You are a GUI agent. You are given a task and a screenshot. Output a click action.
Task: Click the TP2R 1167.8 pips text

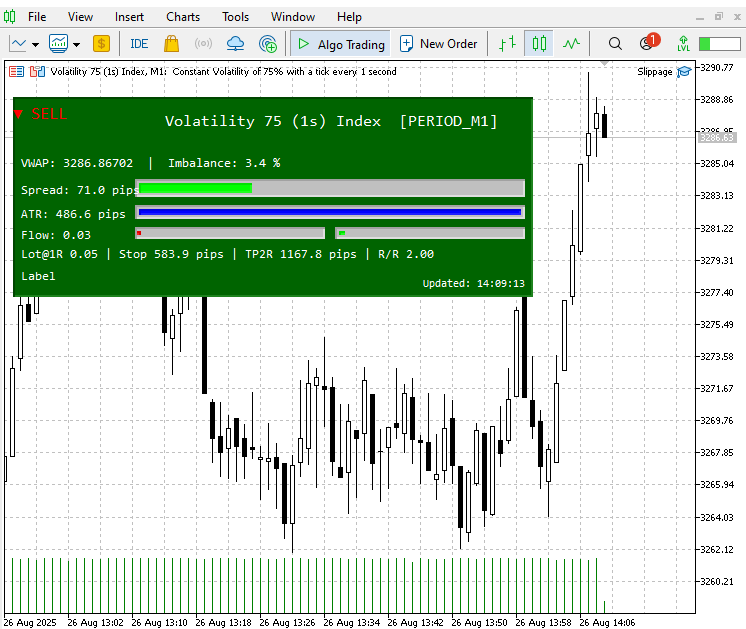coord(301,254)
